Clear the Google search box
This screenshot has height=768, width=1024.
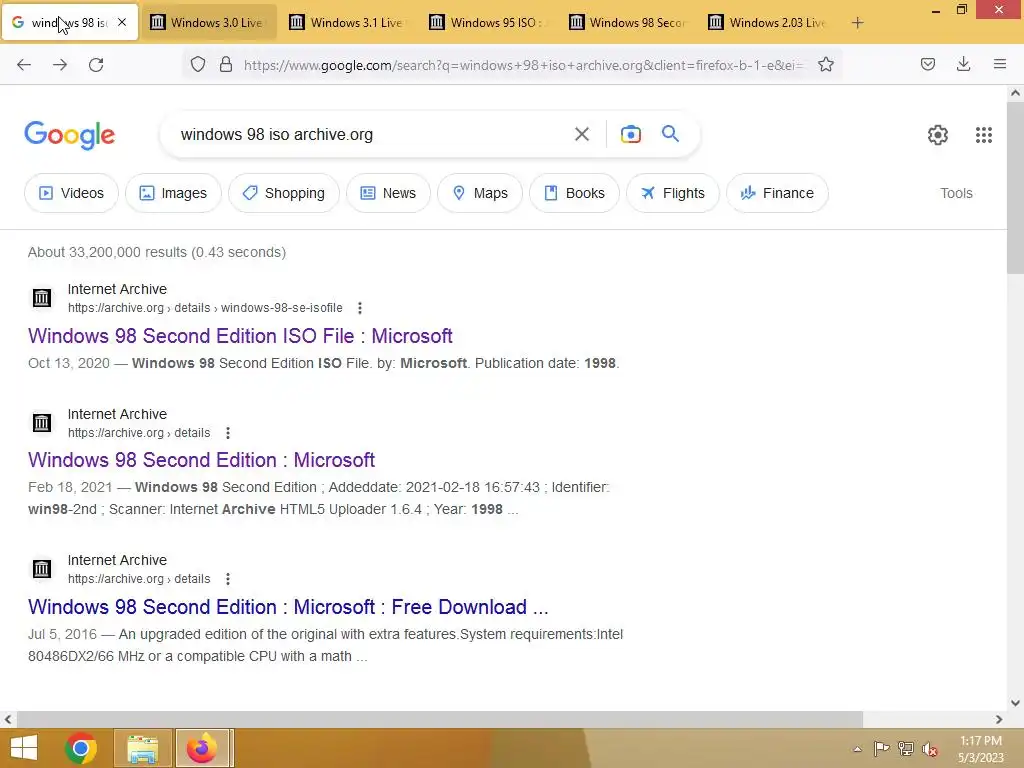point(581,135)
